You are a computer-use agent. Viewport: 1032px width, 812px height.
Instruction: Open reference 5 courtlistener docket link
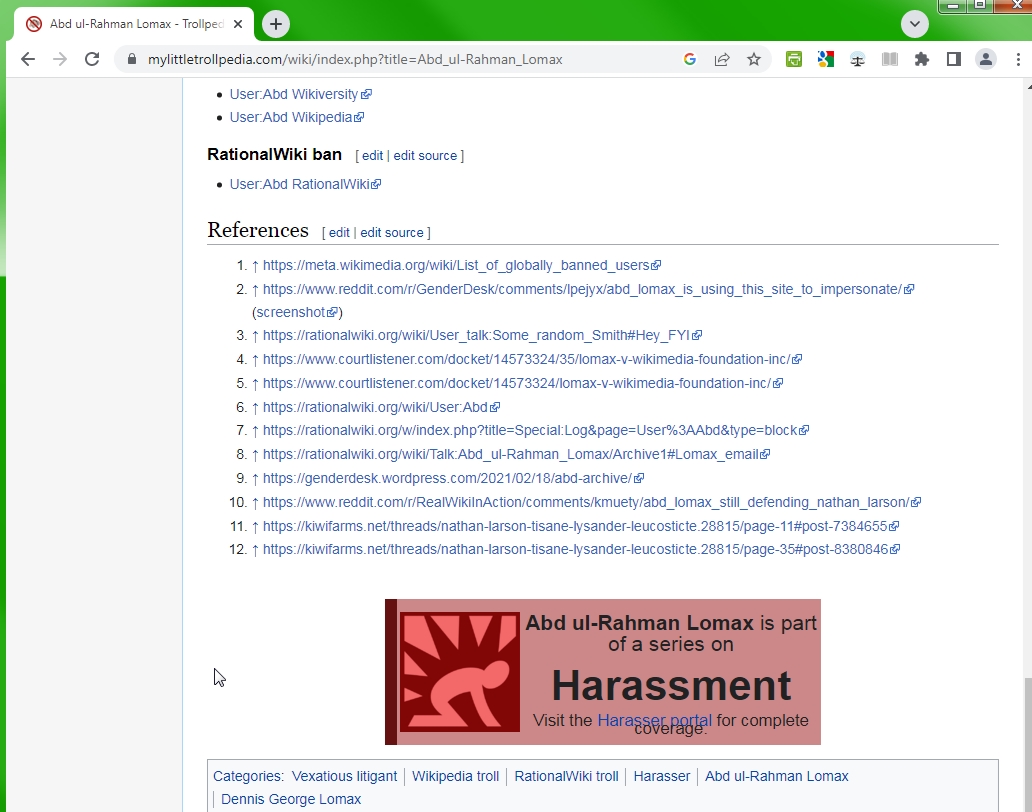pos(523,383)
